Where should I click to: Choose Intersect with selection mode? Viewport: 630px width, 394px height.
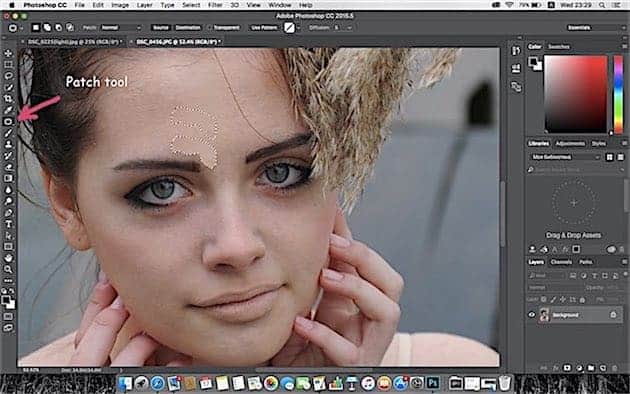(x=70, y=27)
